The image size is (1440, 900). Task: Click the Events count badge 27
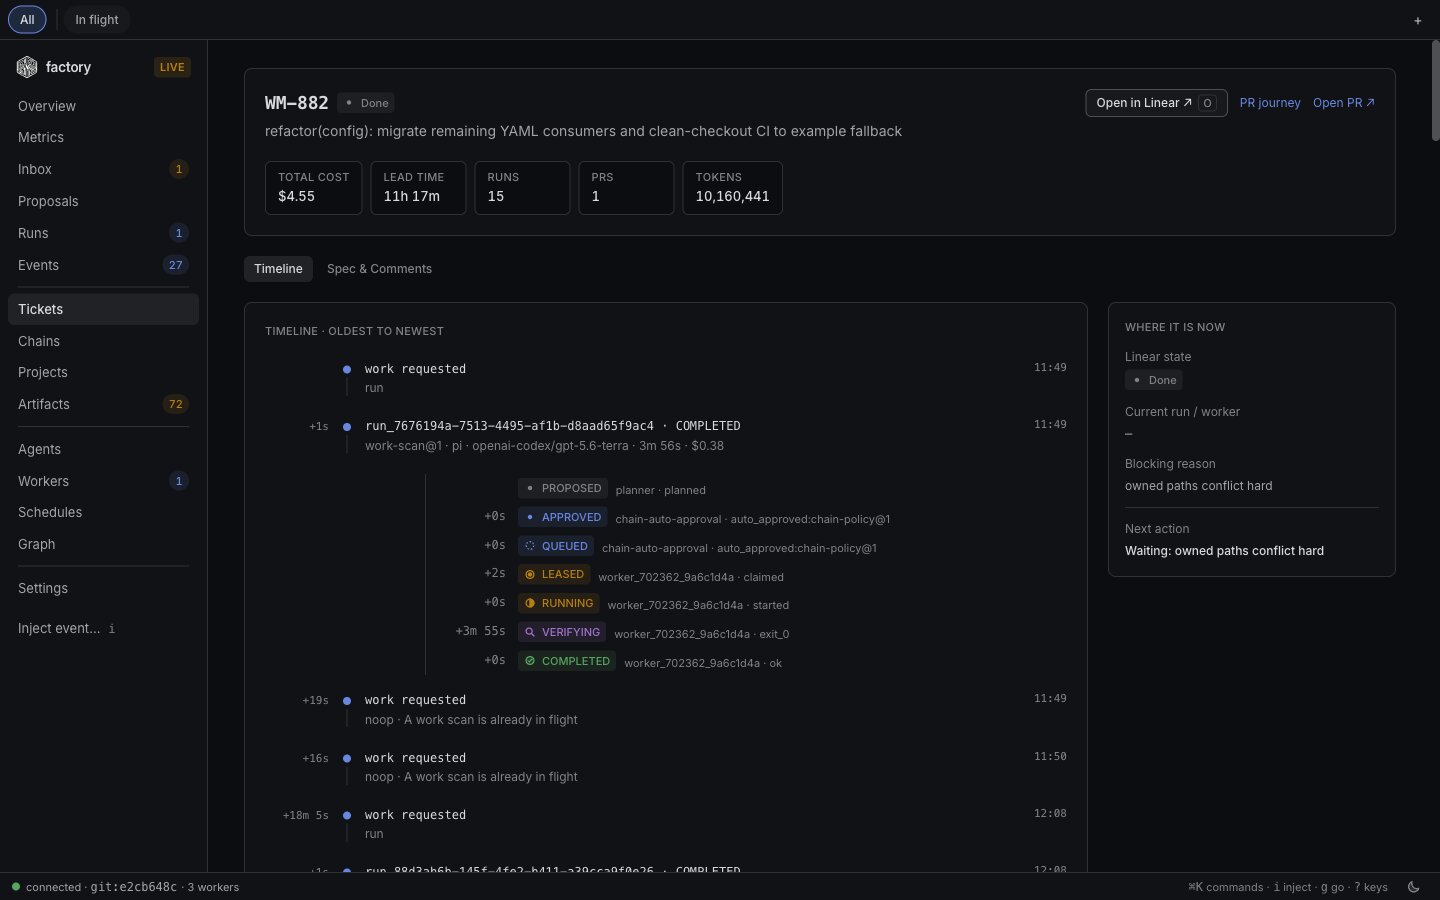(175, 265)
